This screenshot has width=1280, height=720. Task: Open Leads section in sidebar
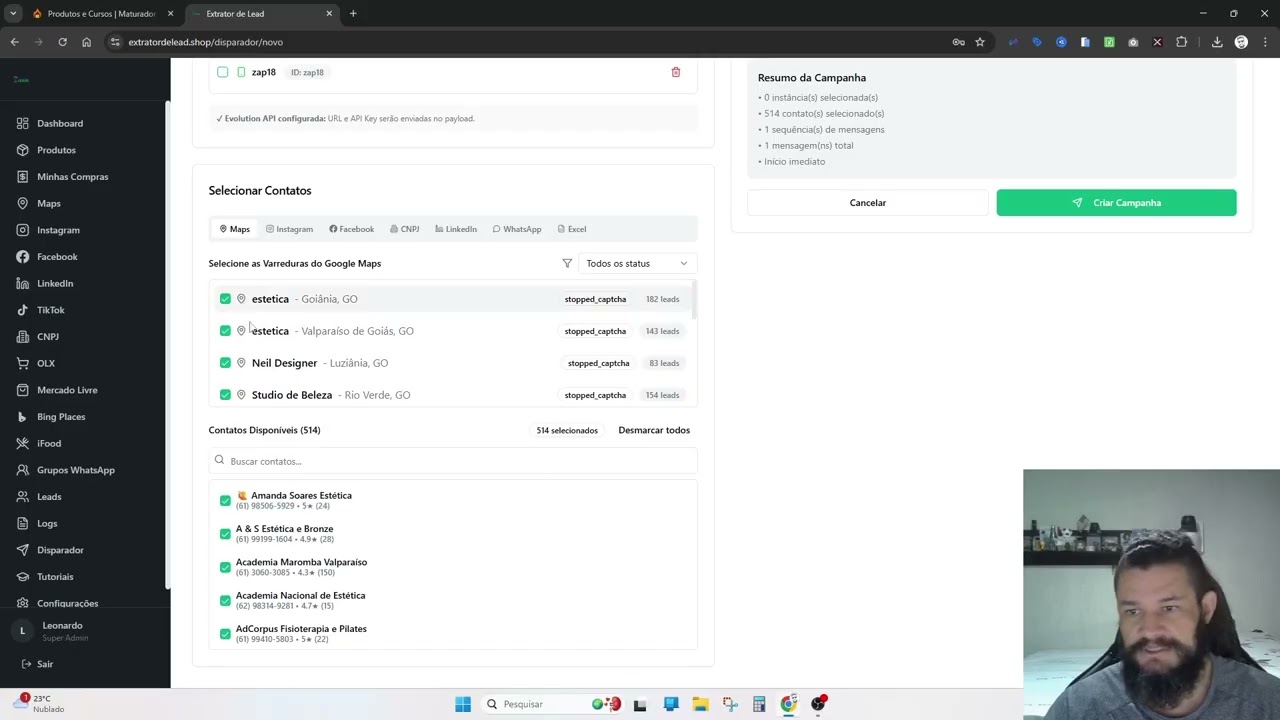coord(49,497)
